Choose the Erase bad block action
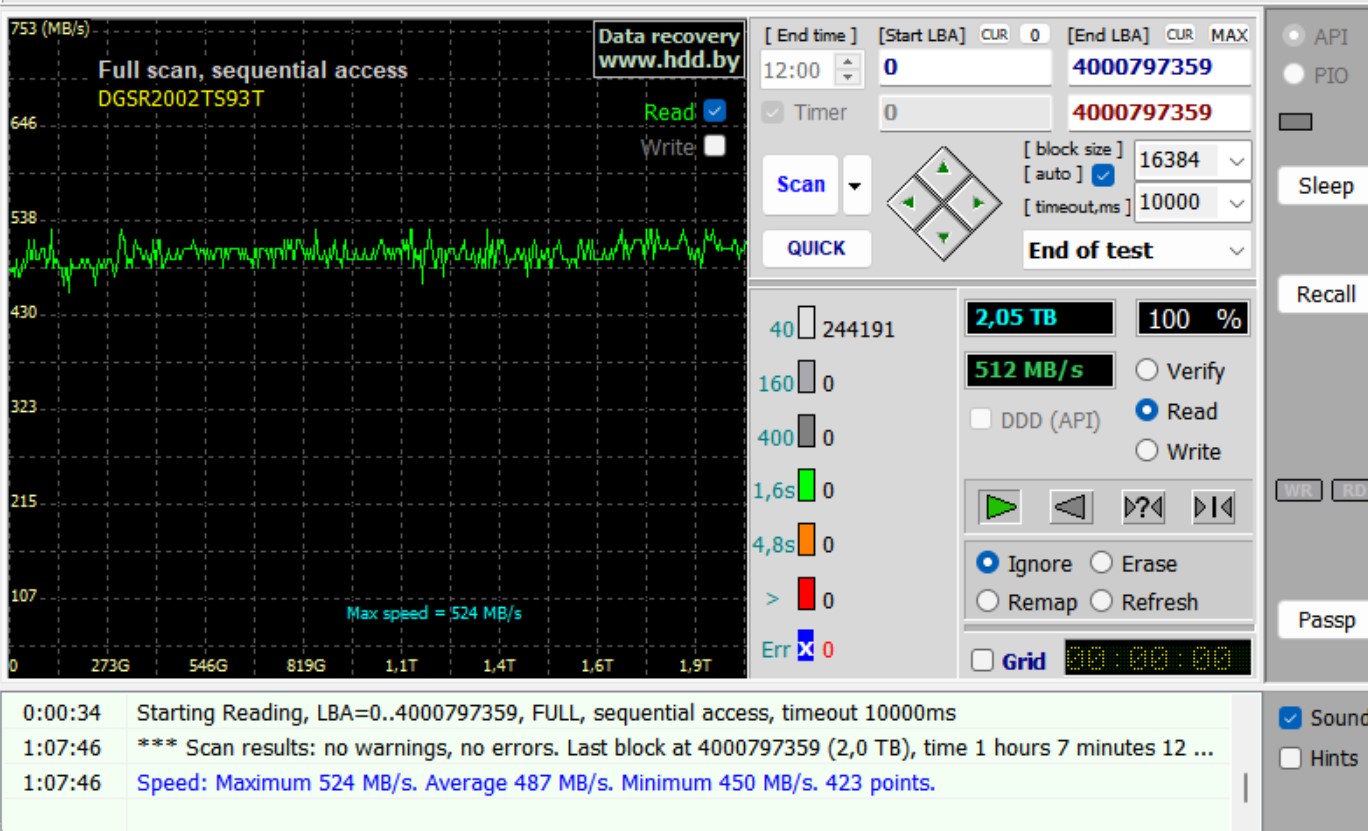Viewport: 1368px width, 831px height. click(x=1102, y=563)
